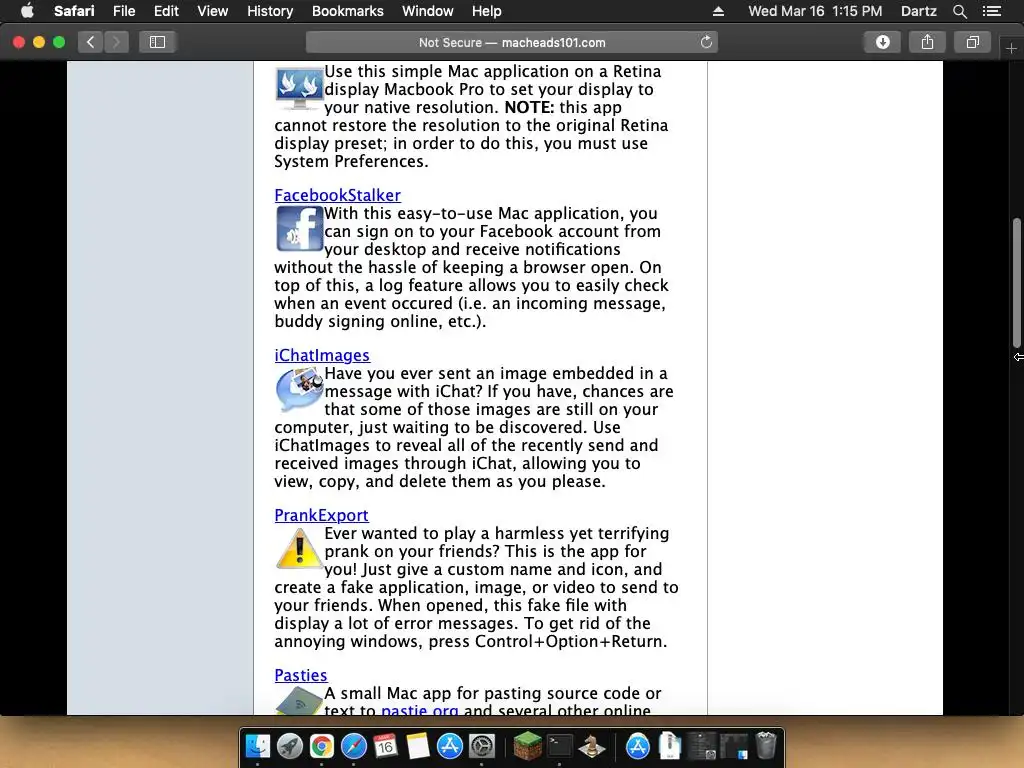The image size is (1024, 768).
Task: Open Finder from the Dock
Action: (x=258, y=746)
